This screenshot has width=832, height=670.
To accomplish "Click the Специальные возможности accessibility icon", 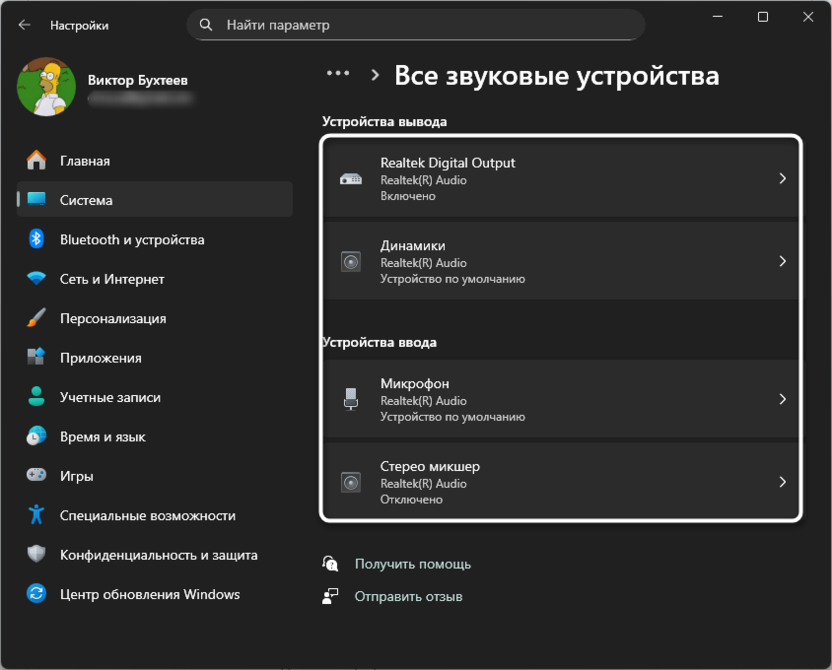I will 37,514.
